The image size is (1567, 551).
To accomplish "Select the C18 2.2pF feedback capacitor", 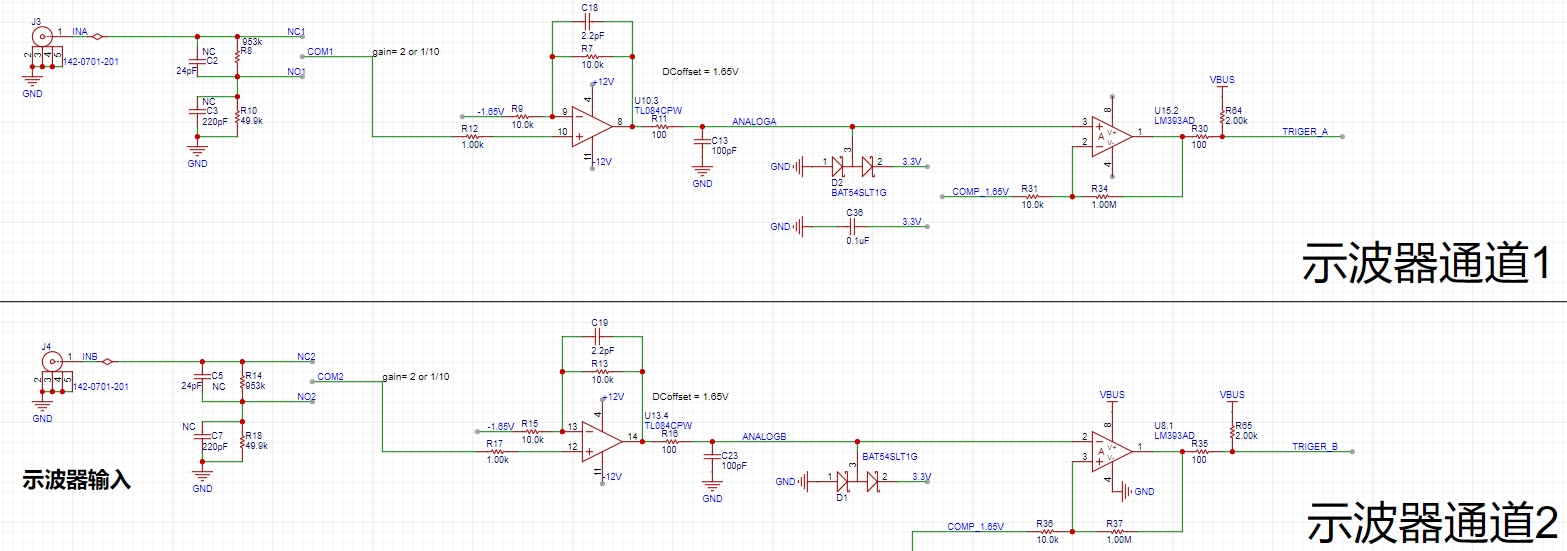I will (591, 25).
